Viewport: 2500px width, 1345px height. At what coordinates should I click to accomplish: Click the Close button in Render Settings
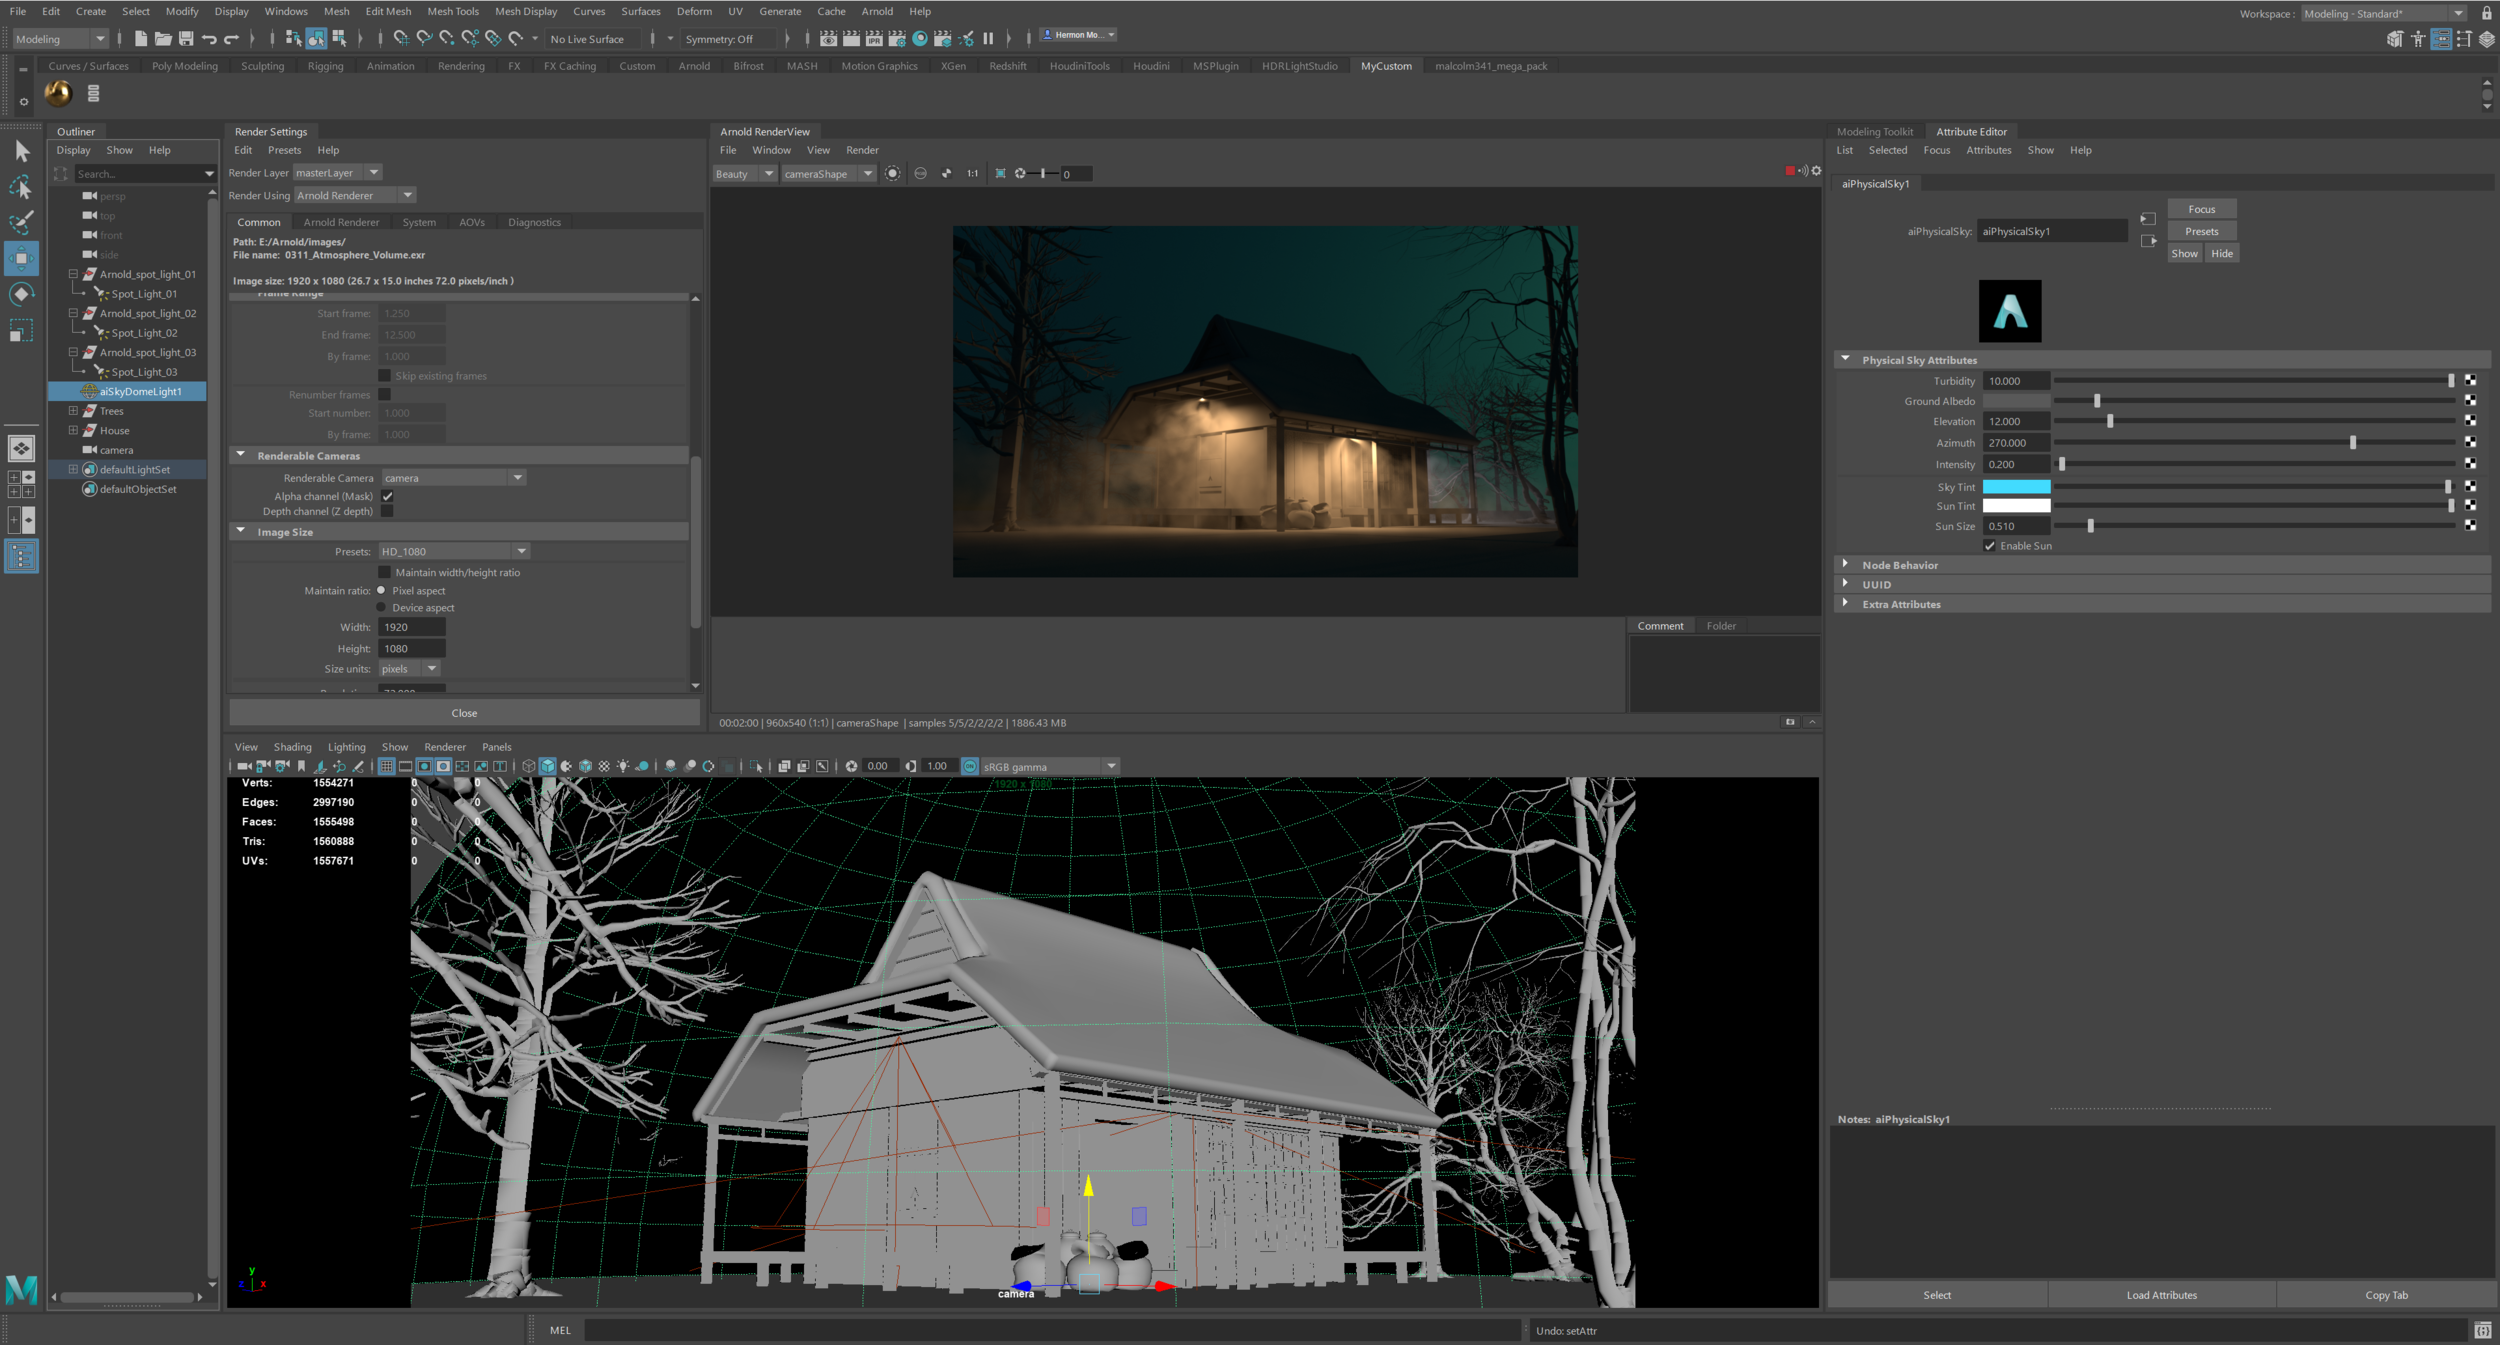[x=463, y=712]
